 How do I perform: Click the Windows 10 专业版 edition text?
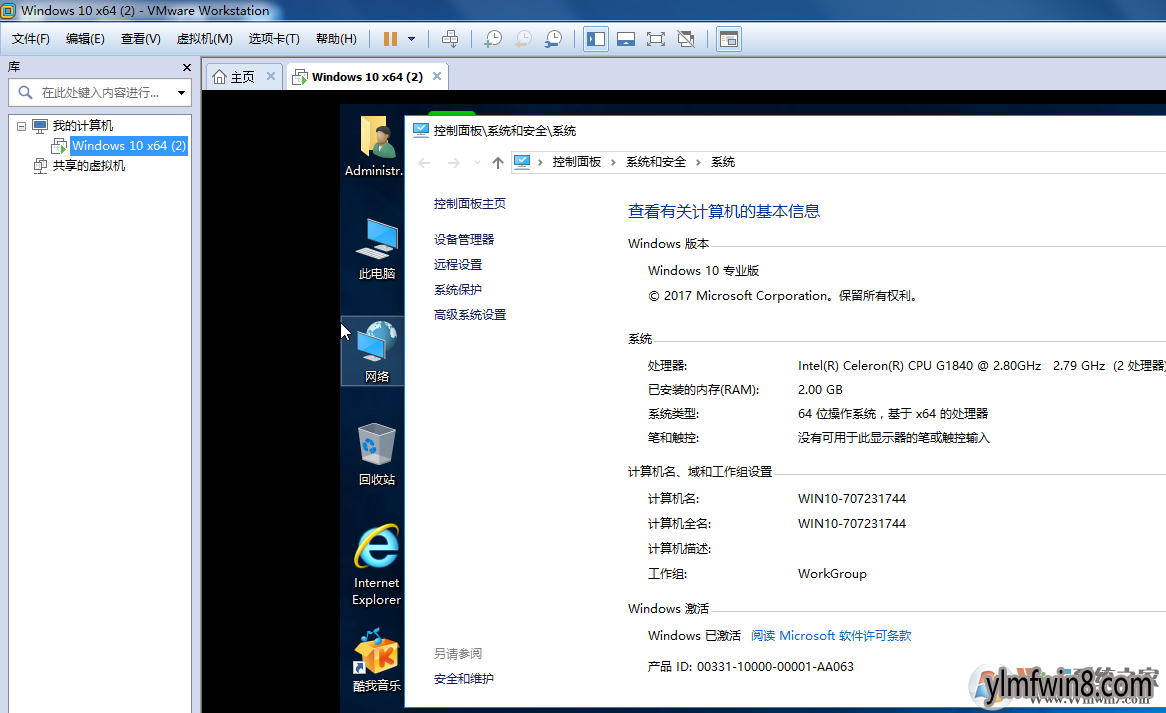[703, 271]
